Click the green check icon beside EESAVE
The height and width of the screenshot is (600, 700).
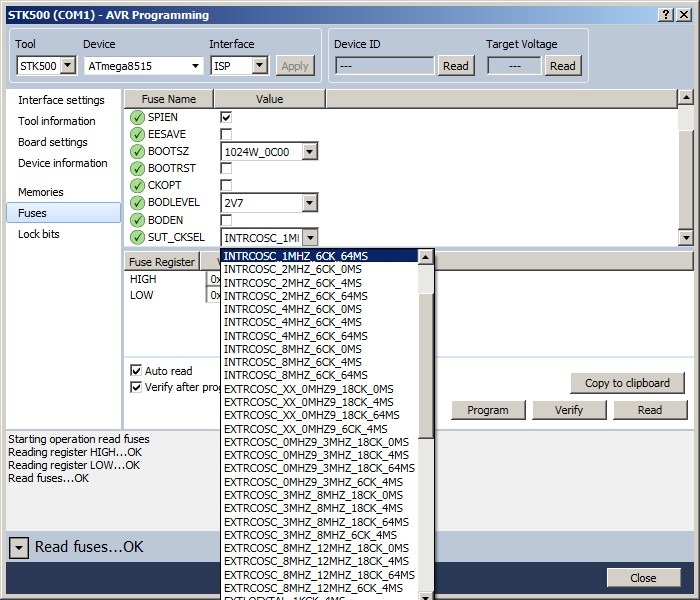(137, 134)
